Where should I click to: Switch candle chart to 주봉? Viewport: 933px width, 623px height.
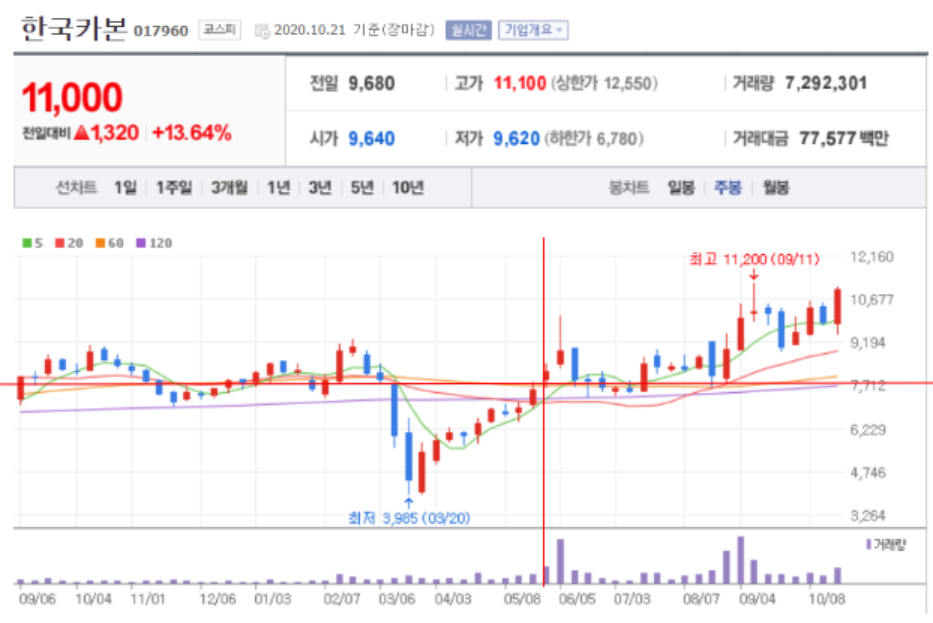[x=728, y=188]
